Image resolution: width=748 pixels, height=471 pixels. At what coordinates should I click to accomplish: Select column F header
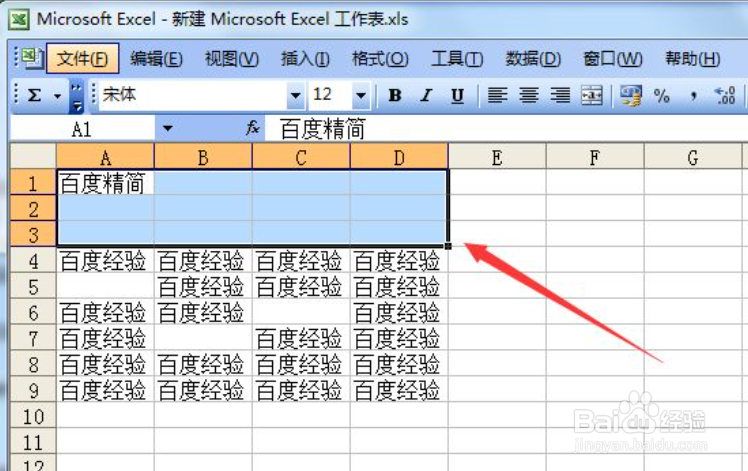(595, 157)
